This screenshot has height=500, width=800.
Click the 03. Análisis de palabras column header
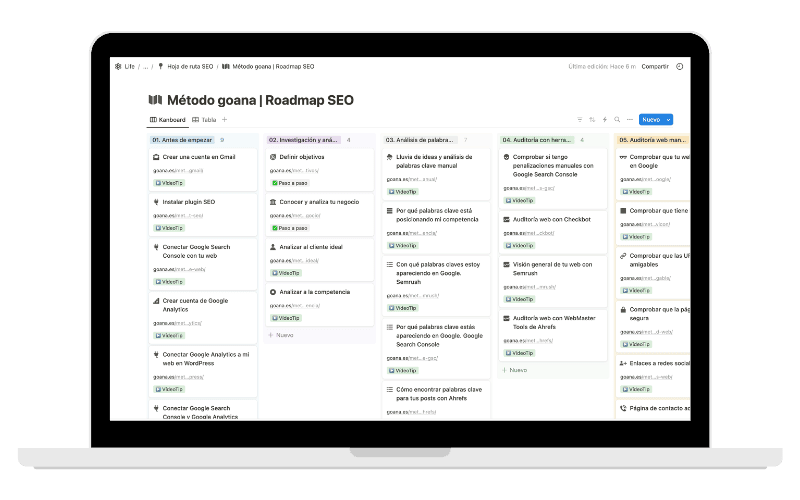[x=421, y=140]
